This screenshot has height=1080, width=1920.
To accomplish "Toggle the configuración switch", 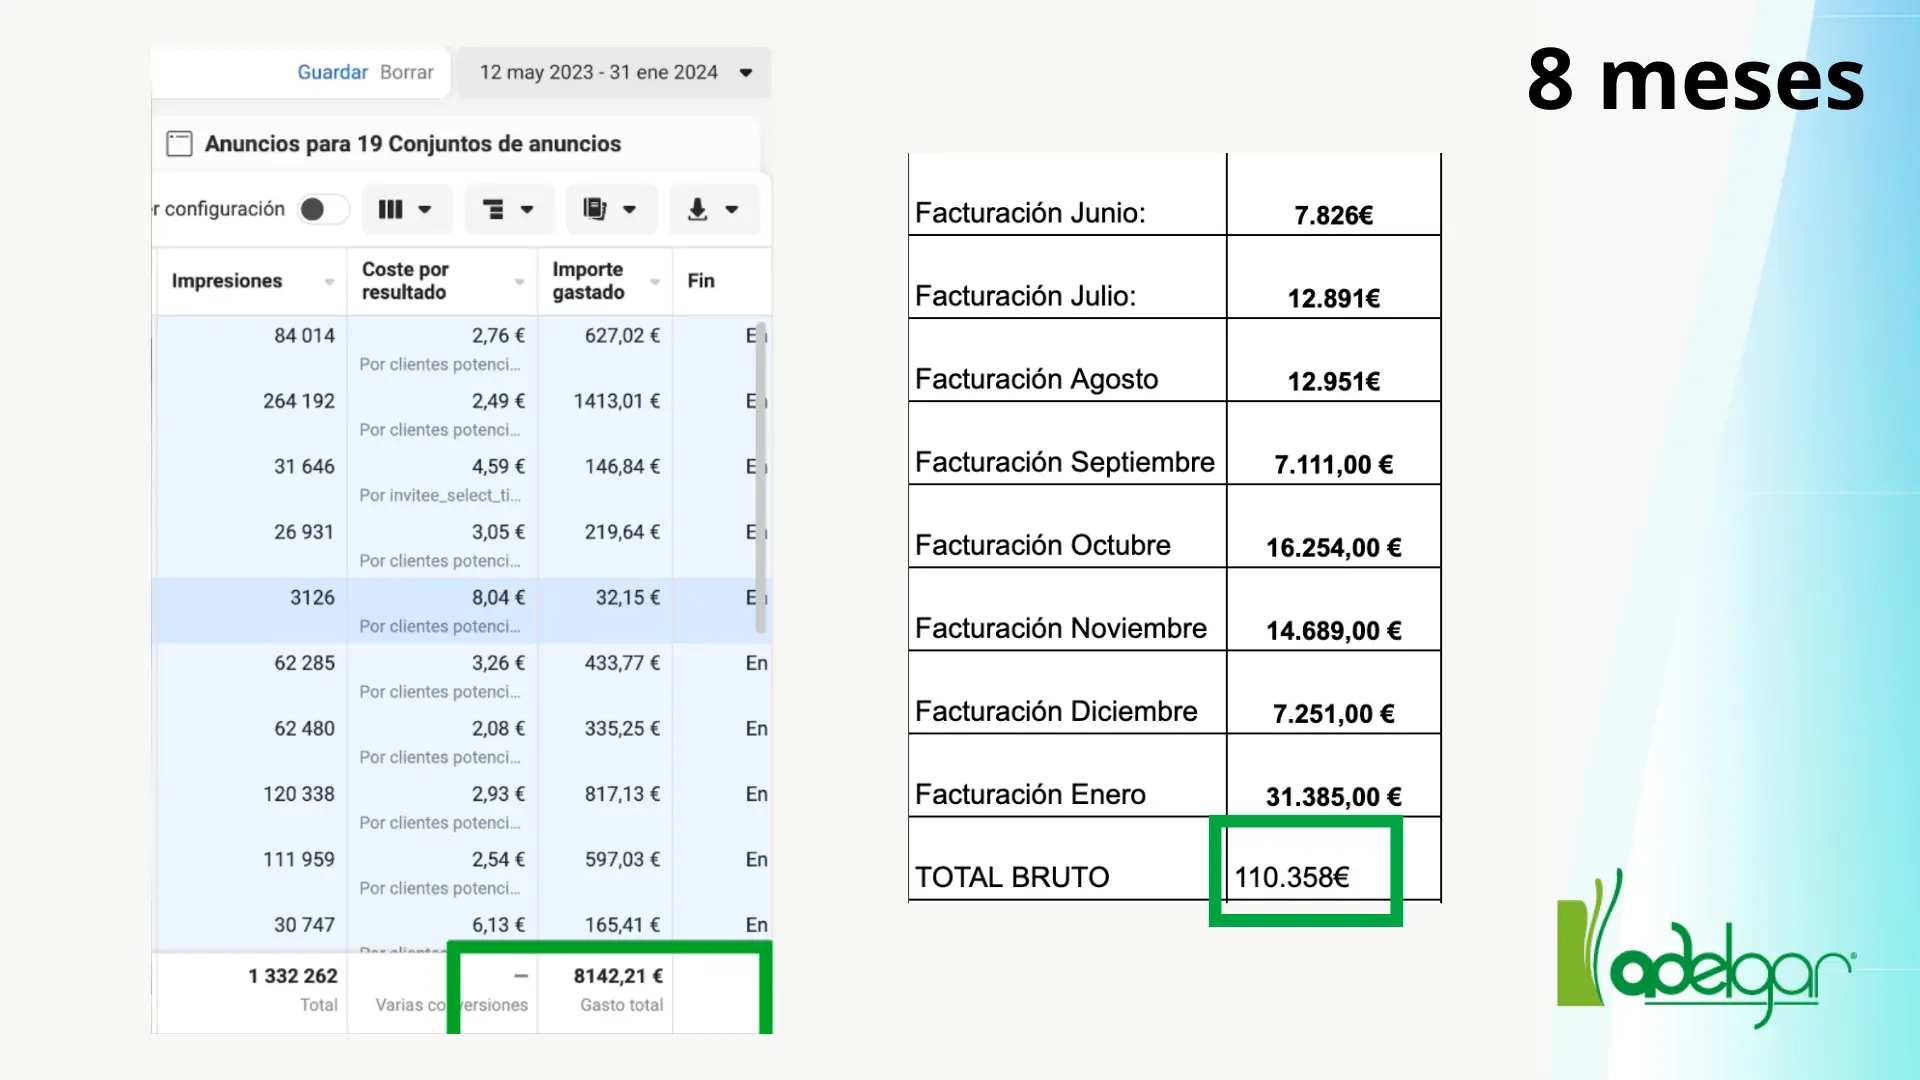I will point(322,210).
